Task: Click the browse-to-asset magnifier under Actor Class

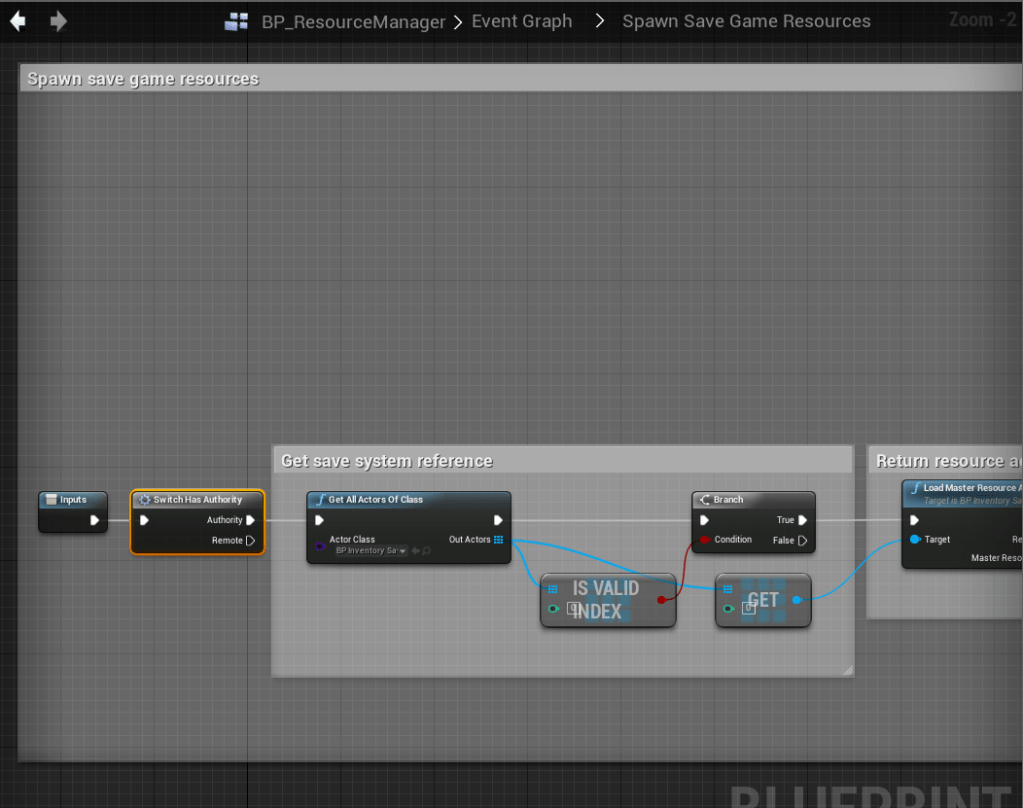Action: [x=426, y=551]
